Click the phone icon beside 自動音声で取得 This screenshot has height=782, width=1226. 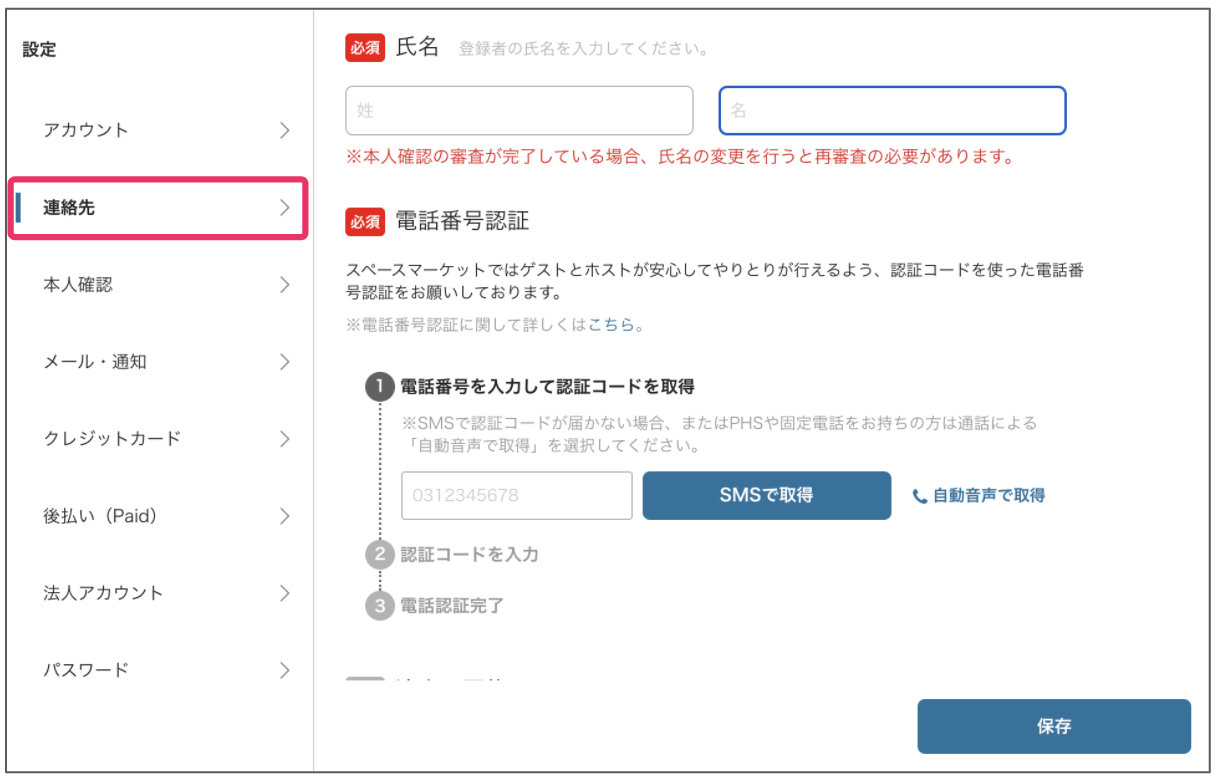coord(920,496)
